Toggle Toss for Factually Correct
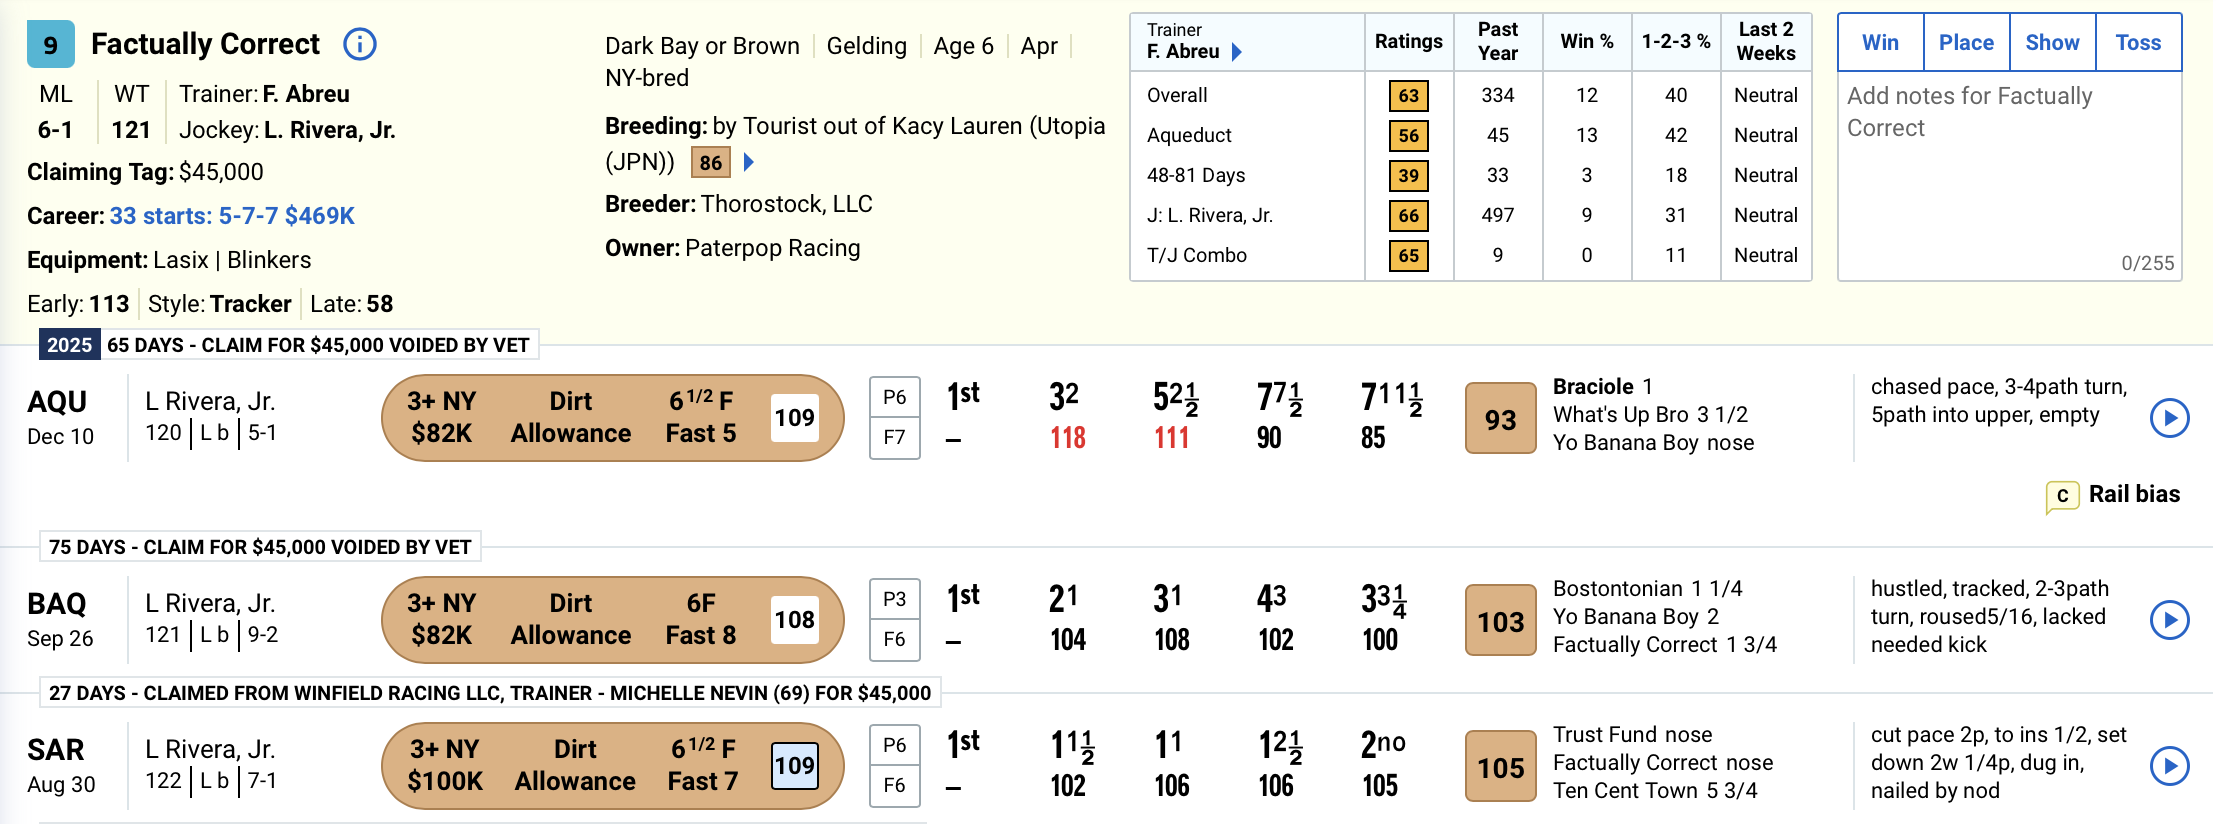 [2138, 43]
